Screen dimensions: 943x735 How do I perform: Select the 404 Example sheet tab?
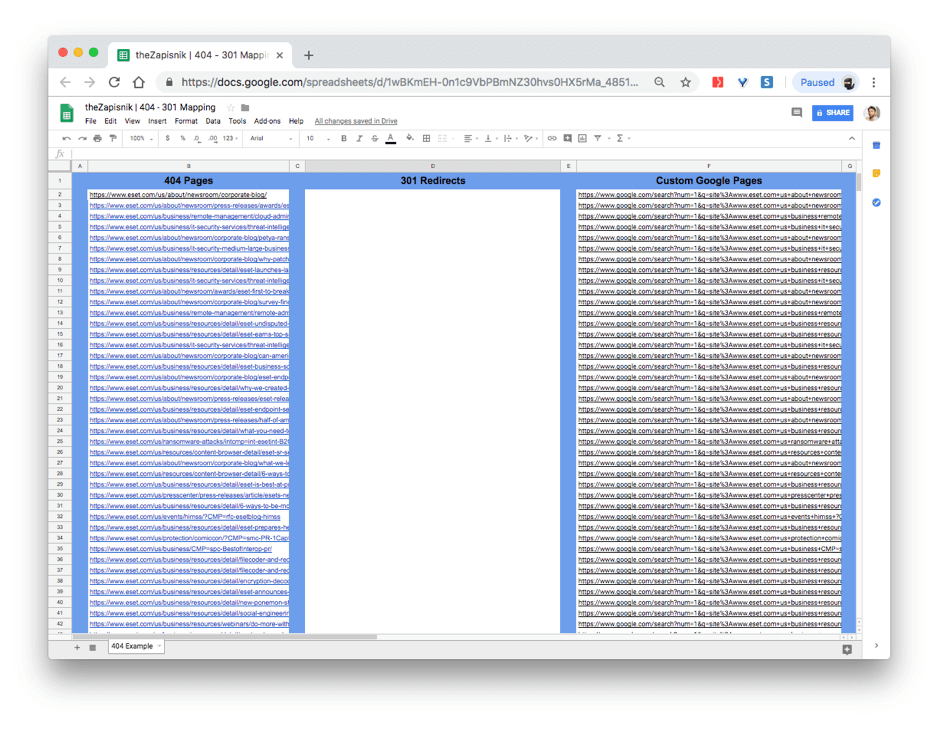[x=135, y=646]
